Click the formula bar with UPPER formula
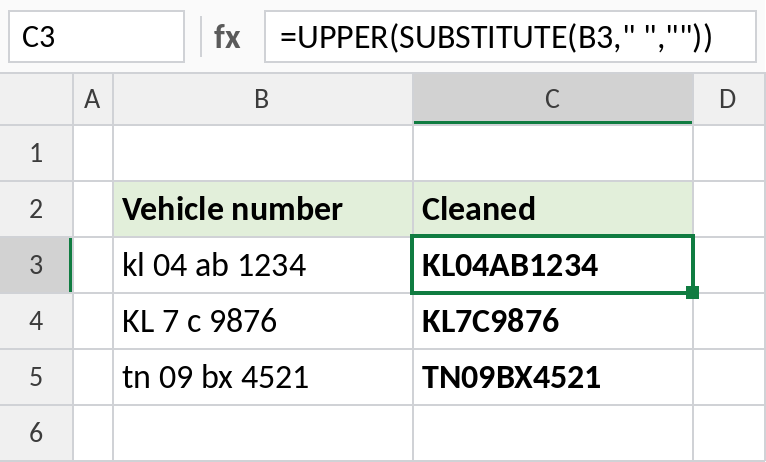The height and width of the screenshot is (462, 766). tap(510, 37)
